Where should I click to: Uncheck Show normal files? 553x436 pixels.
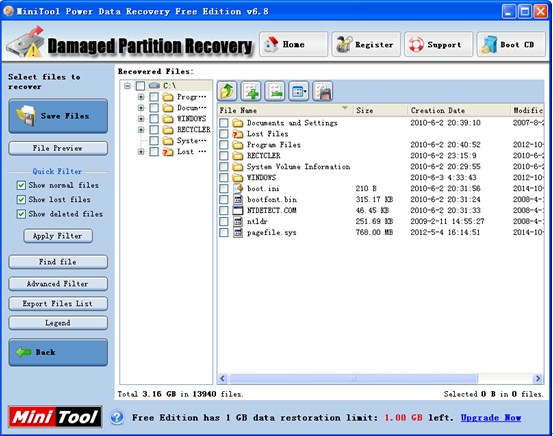21,185
